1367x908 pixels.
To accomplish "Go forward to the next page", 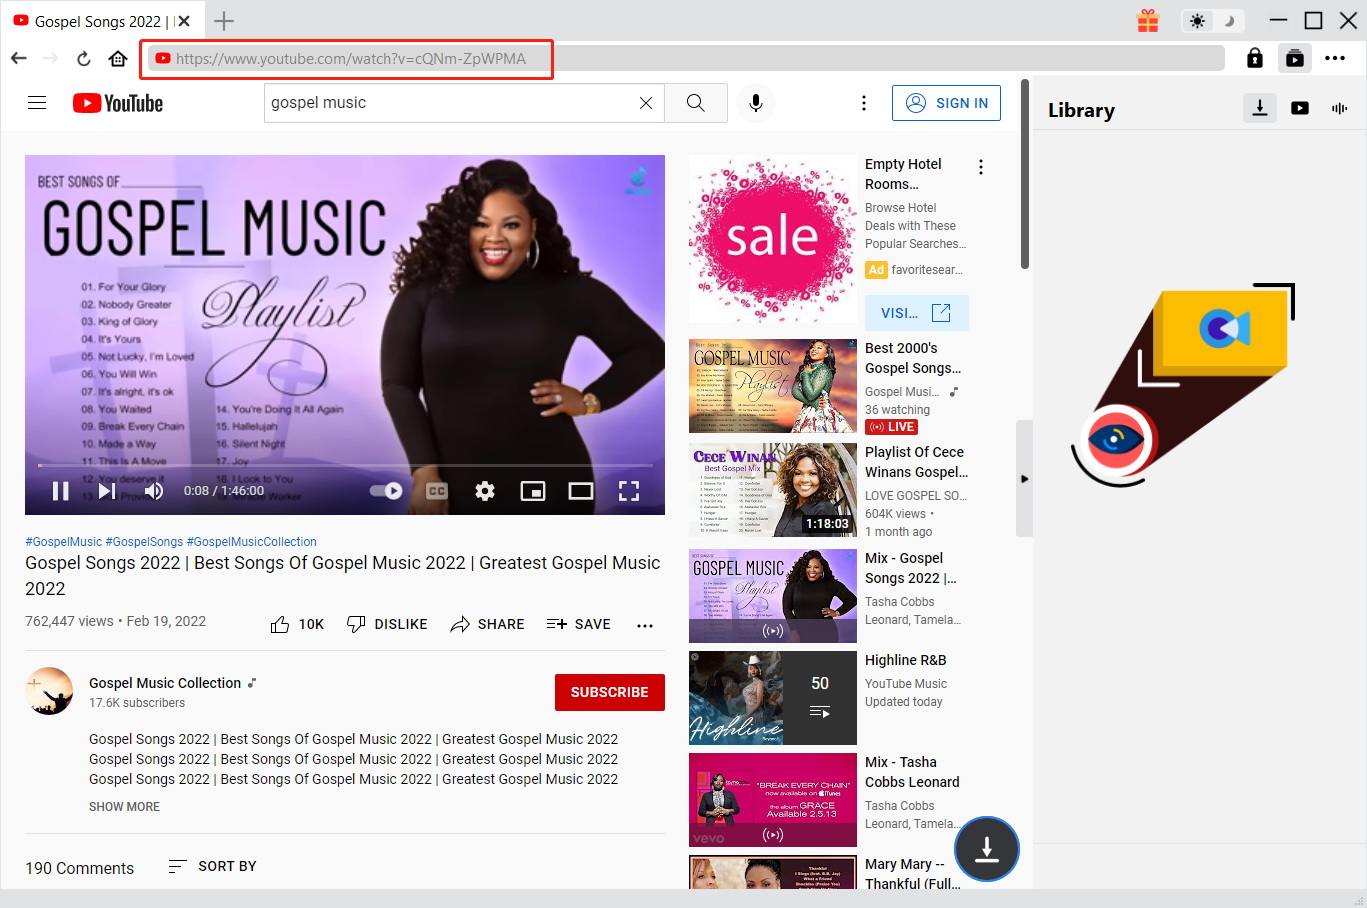I will 51,58.
